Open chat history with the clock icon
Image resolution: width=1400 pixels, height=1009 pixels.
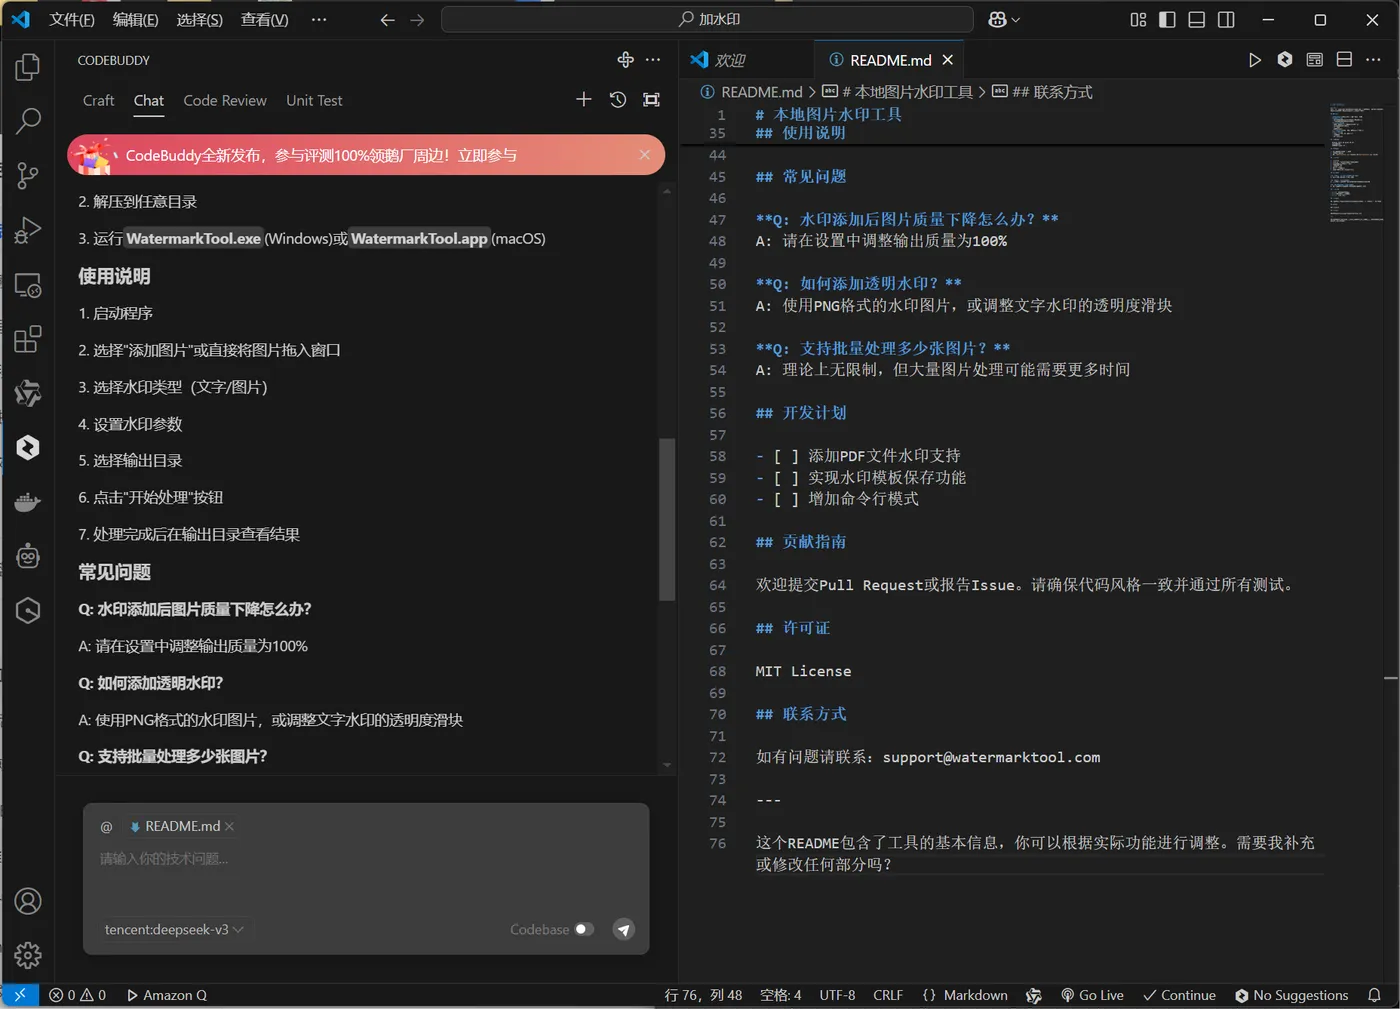tap(617, 99)
